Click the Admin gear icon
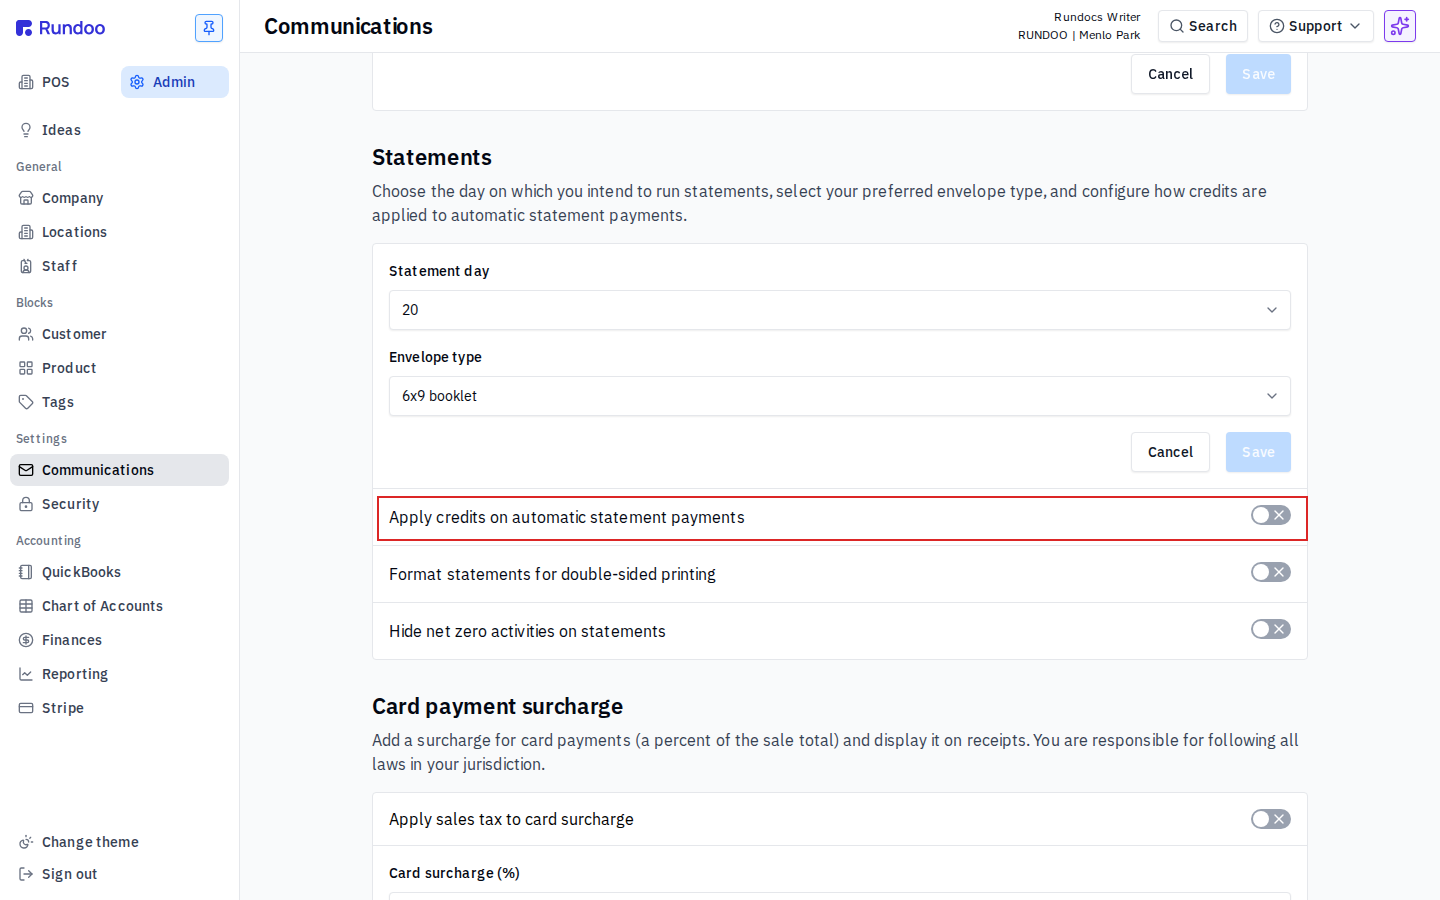1440x900 pixels. pos(137,82)
